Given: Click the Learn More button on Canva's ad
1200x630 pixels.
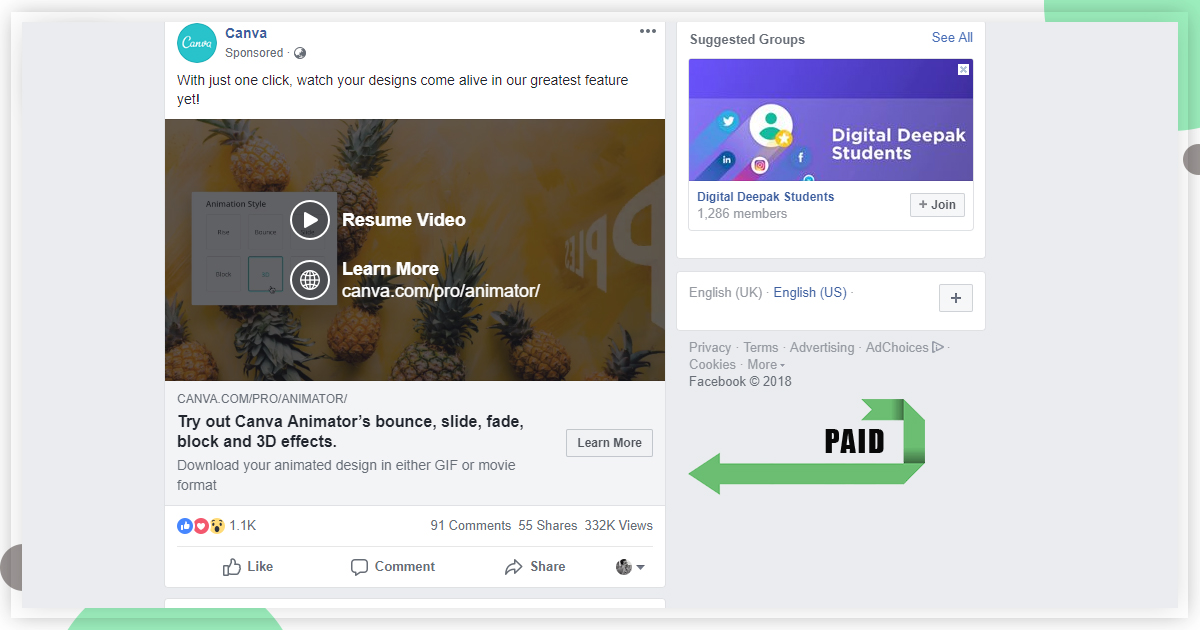Looking at the screenshot, I should point(609,442).
